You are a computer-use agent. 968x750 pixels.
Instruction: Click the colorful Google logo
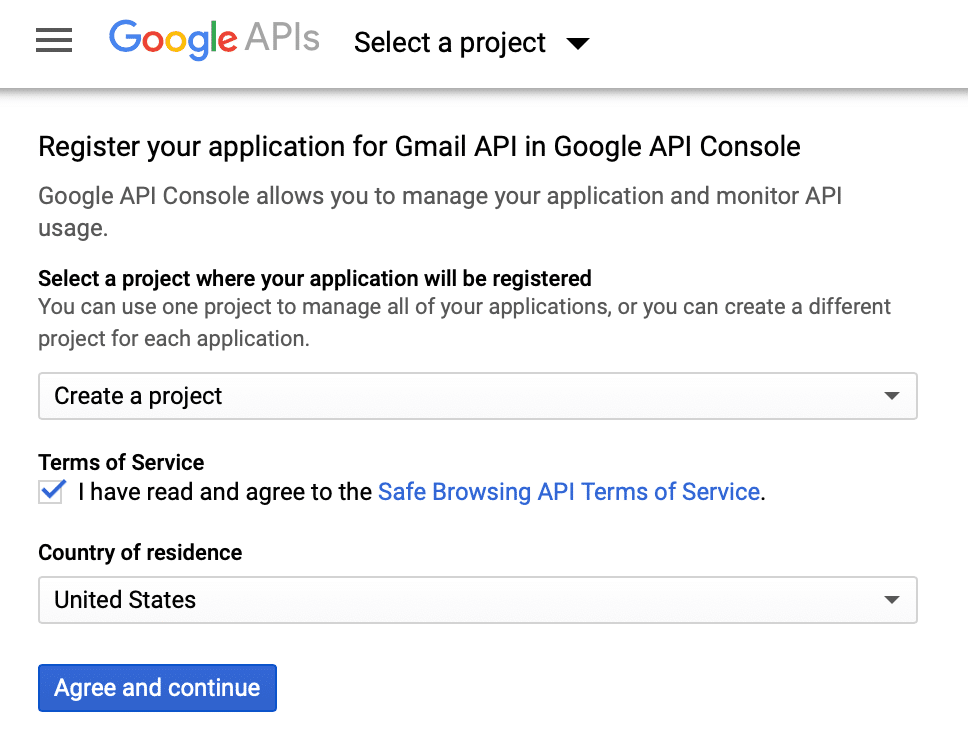click(172, 40)
